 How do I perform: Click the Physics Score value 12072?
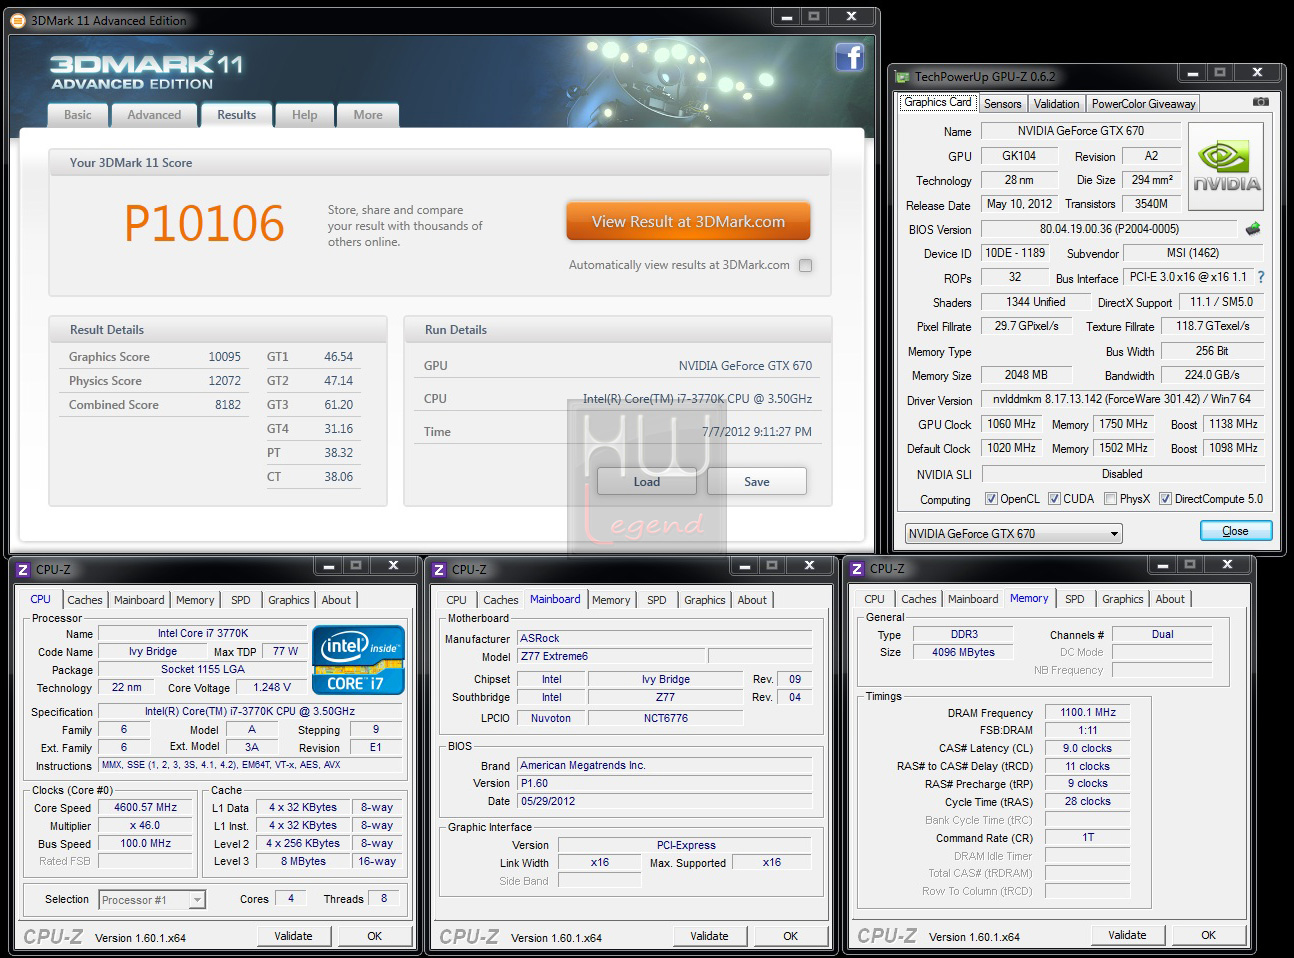[224, 381]
